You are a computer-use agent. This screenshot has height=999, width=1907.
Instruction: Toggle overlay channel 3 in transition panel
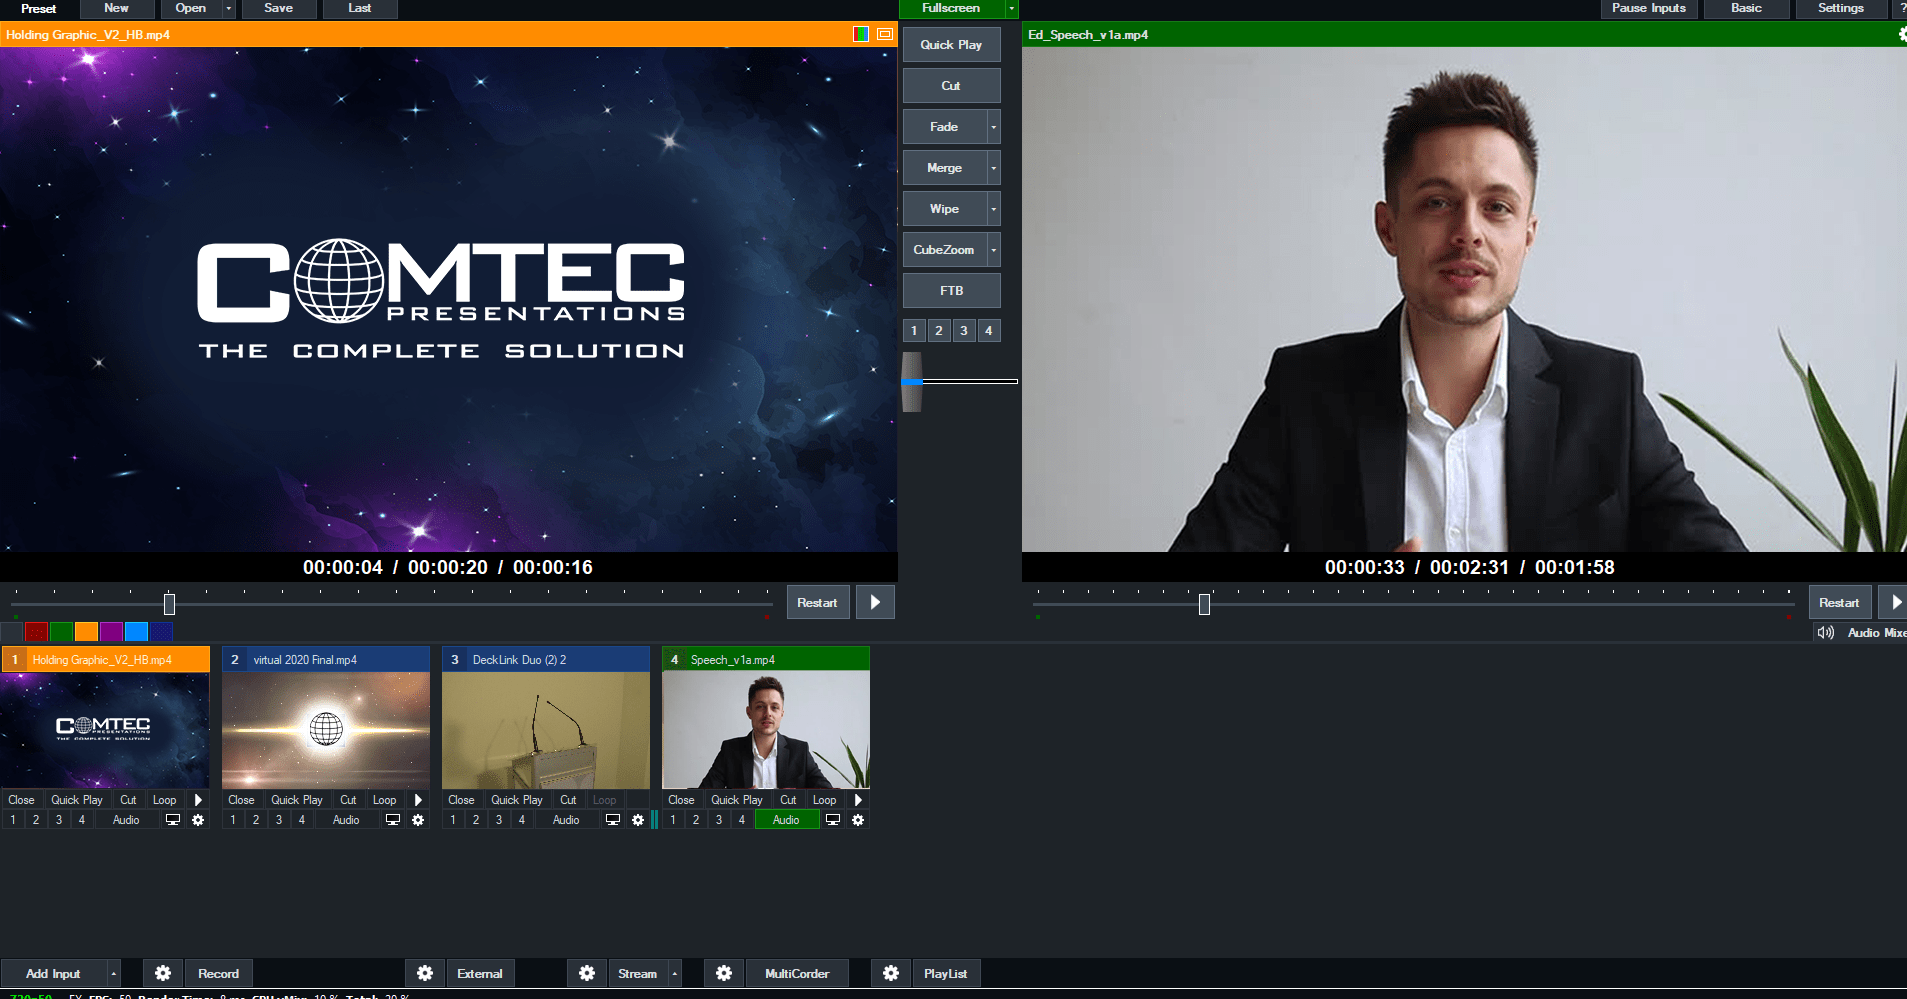[964, 331]
